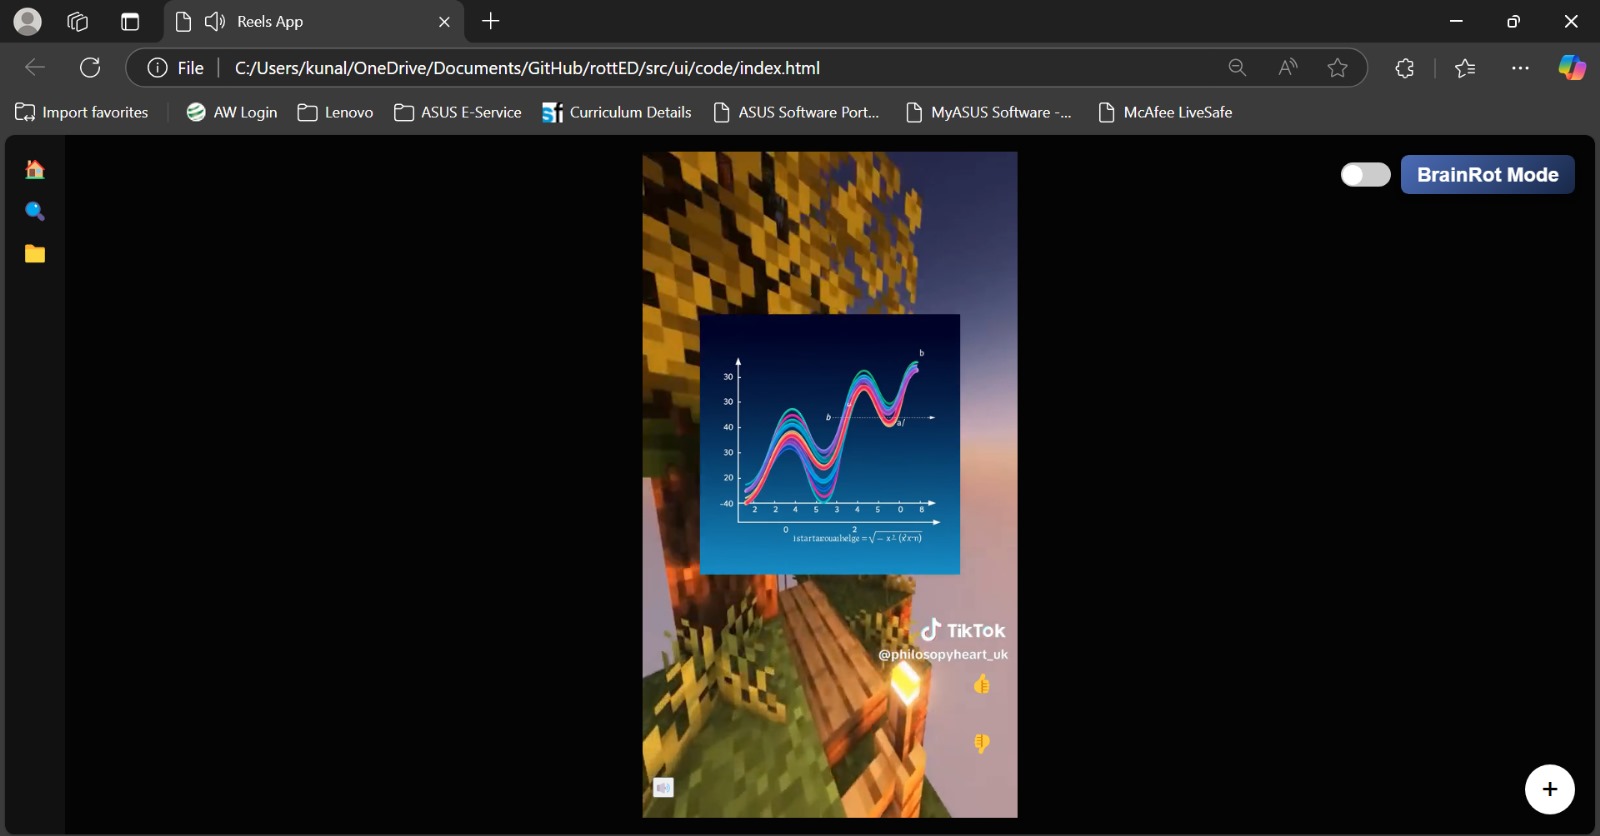Open the Copilot icon
This screenshot has height=836, width=1600.
coord(1571,68)
